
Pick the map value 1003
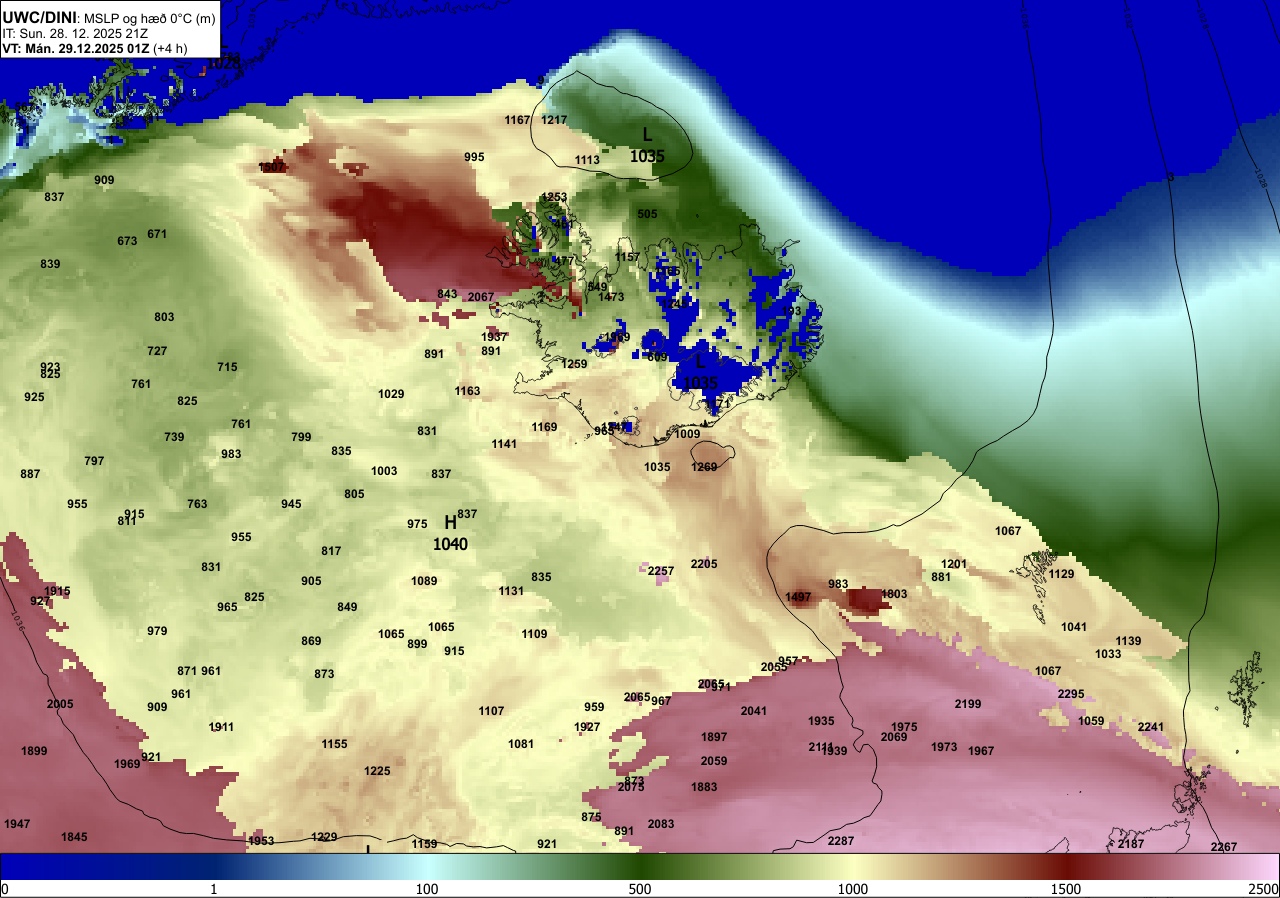384,471
